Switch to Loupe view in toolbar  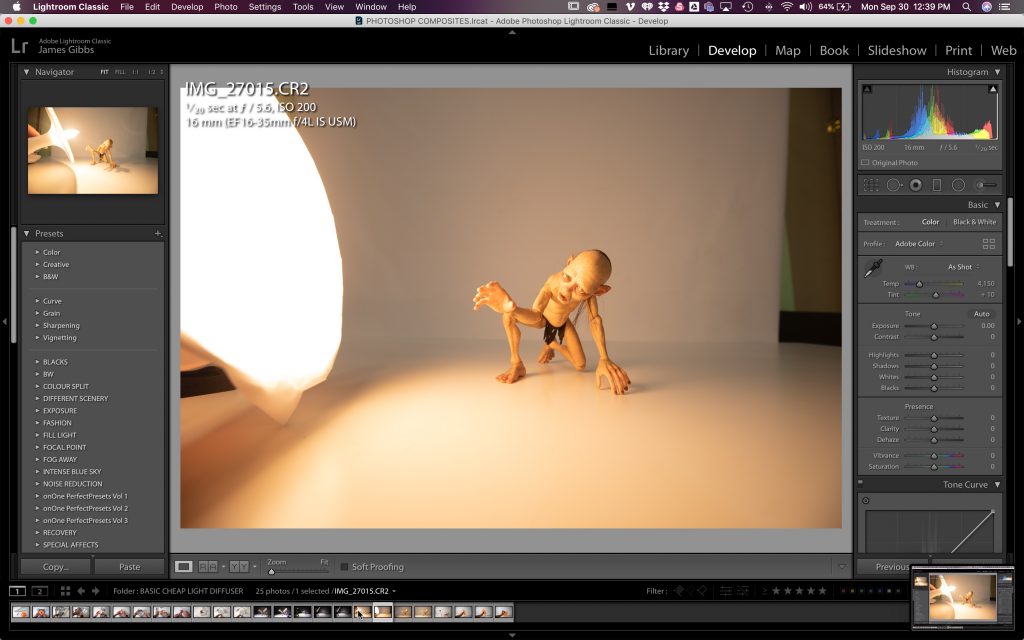tap(184, 566)
